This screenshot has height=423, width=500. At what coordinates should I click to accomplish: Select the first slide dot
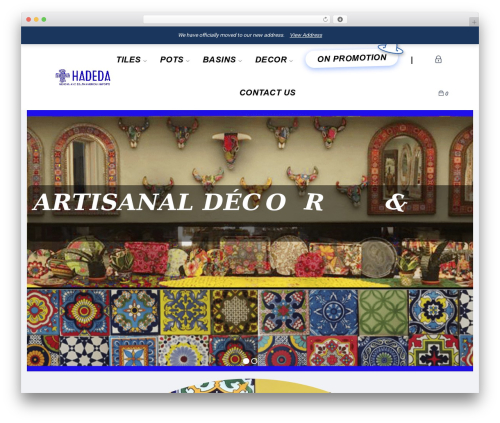click(x=246, y=361)
